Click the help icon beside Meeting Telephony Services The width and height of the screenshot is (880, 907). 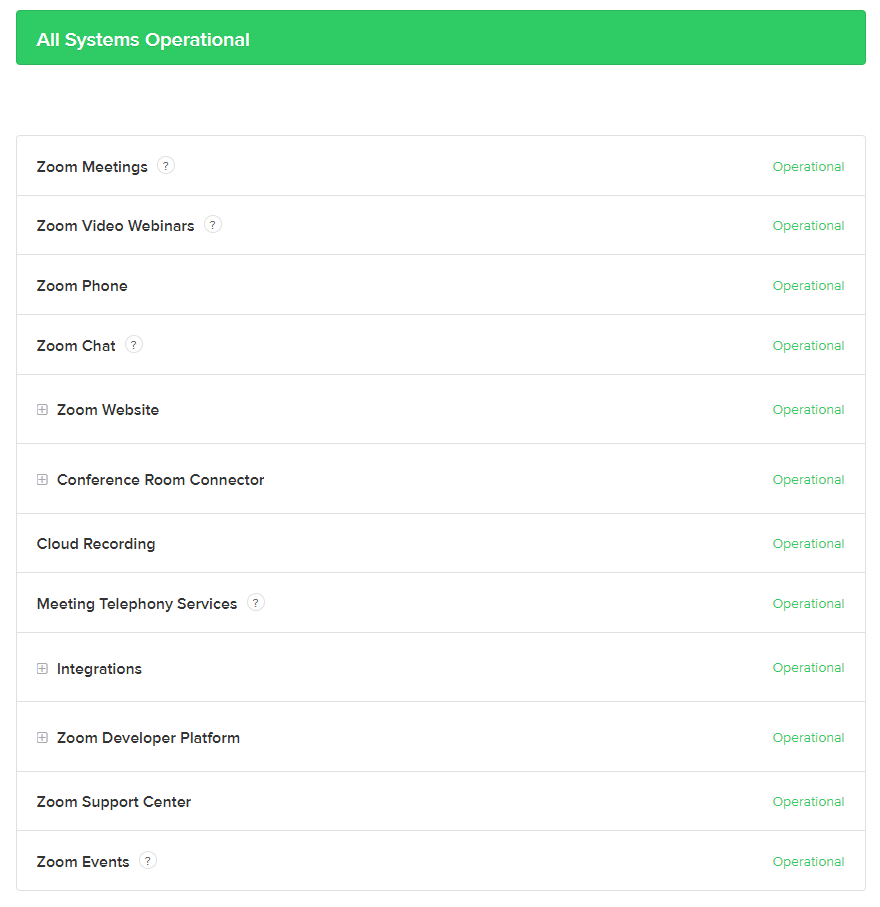pyautogui.click(x=256, y=603)
